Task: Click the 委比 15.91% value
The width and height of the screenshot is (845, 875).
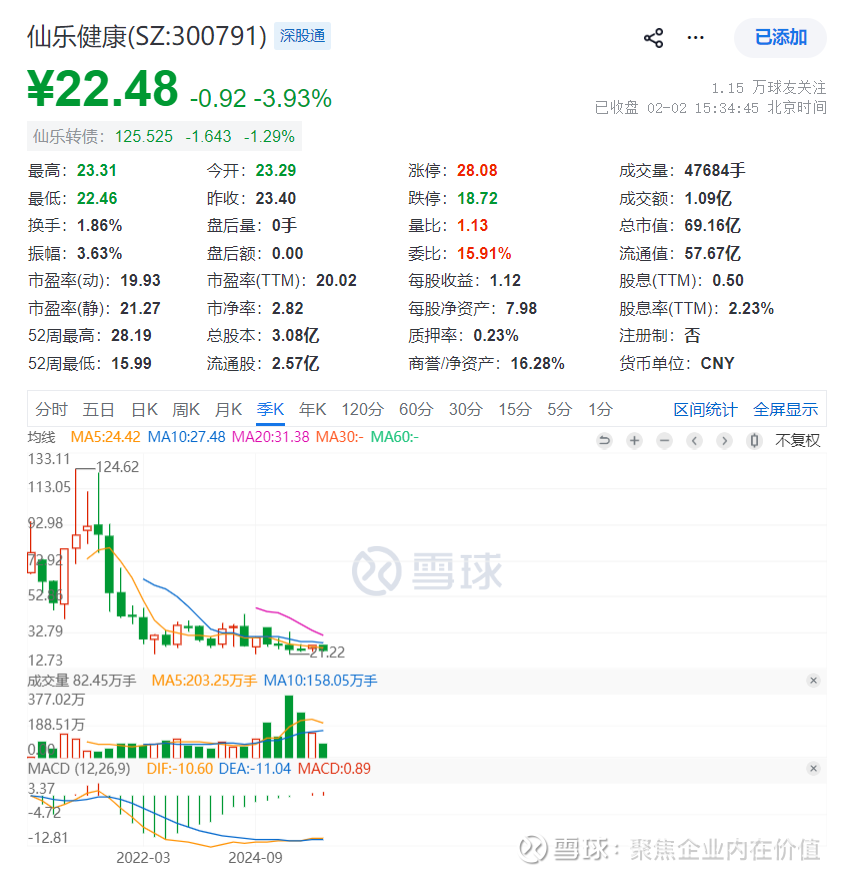Action: [484, 253]
